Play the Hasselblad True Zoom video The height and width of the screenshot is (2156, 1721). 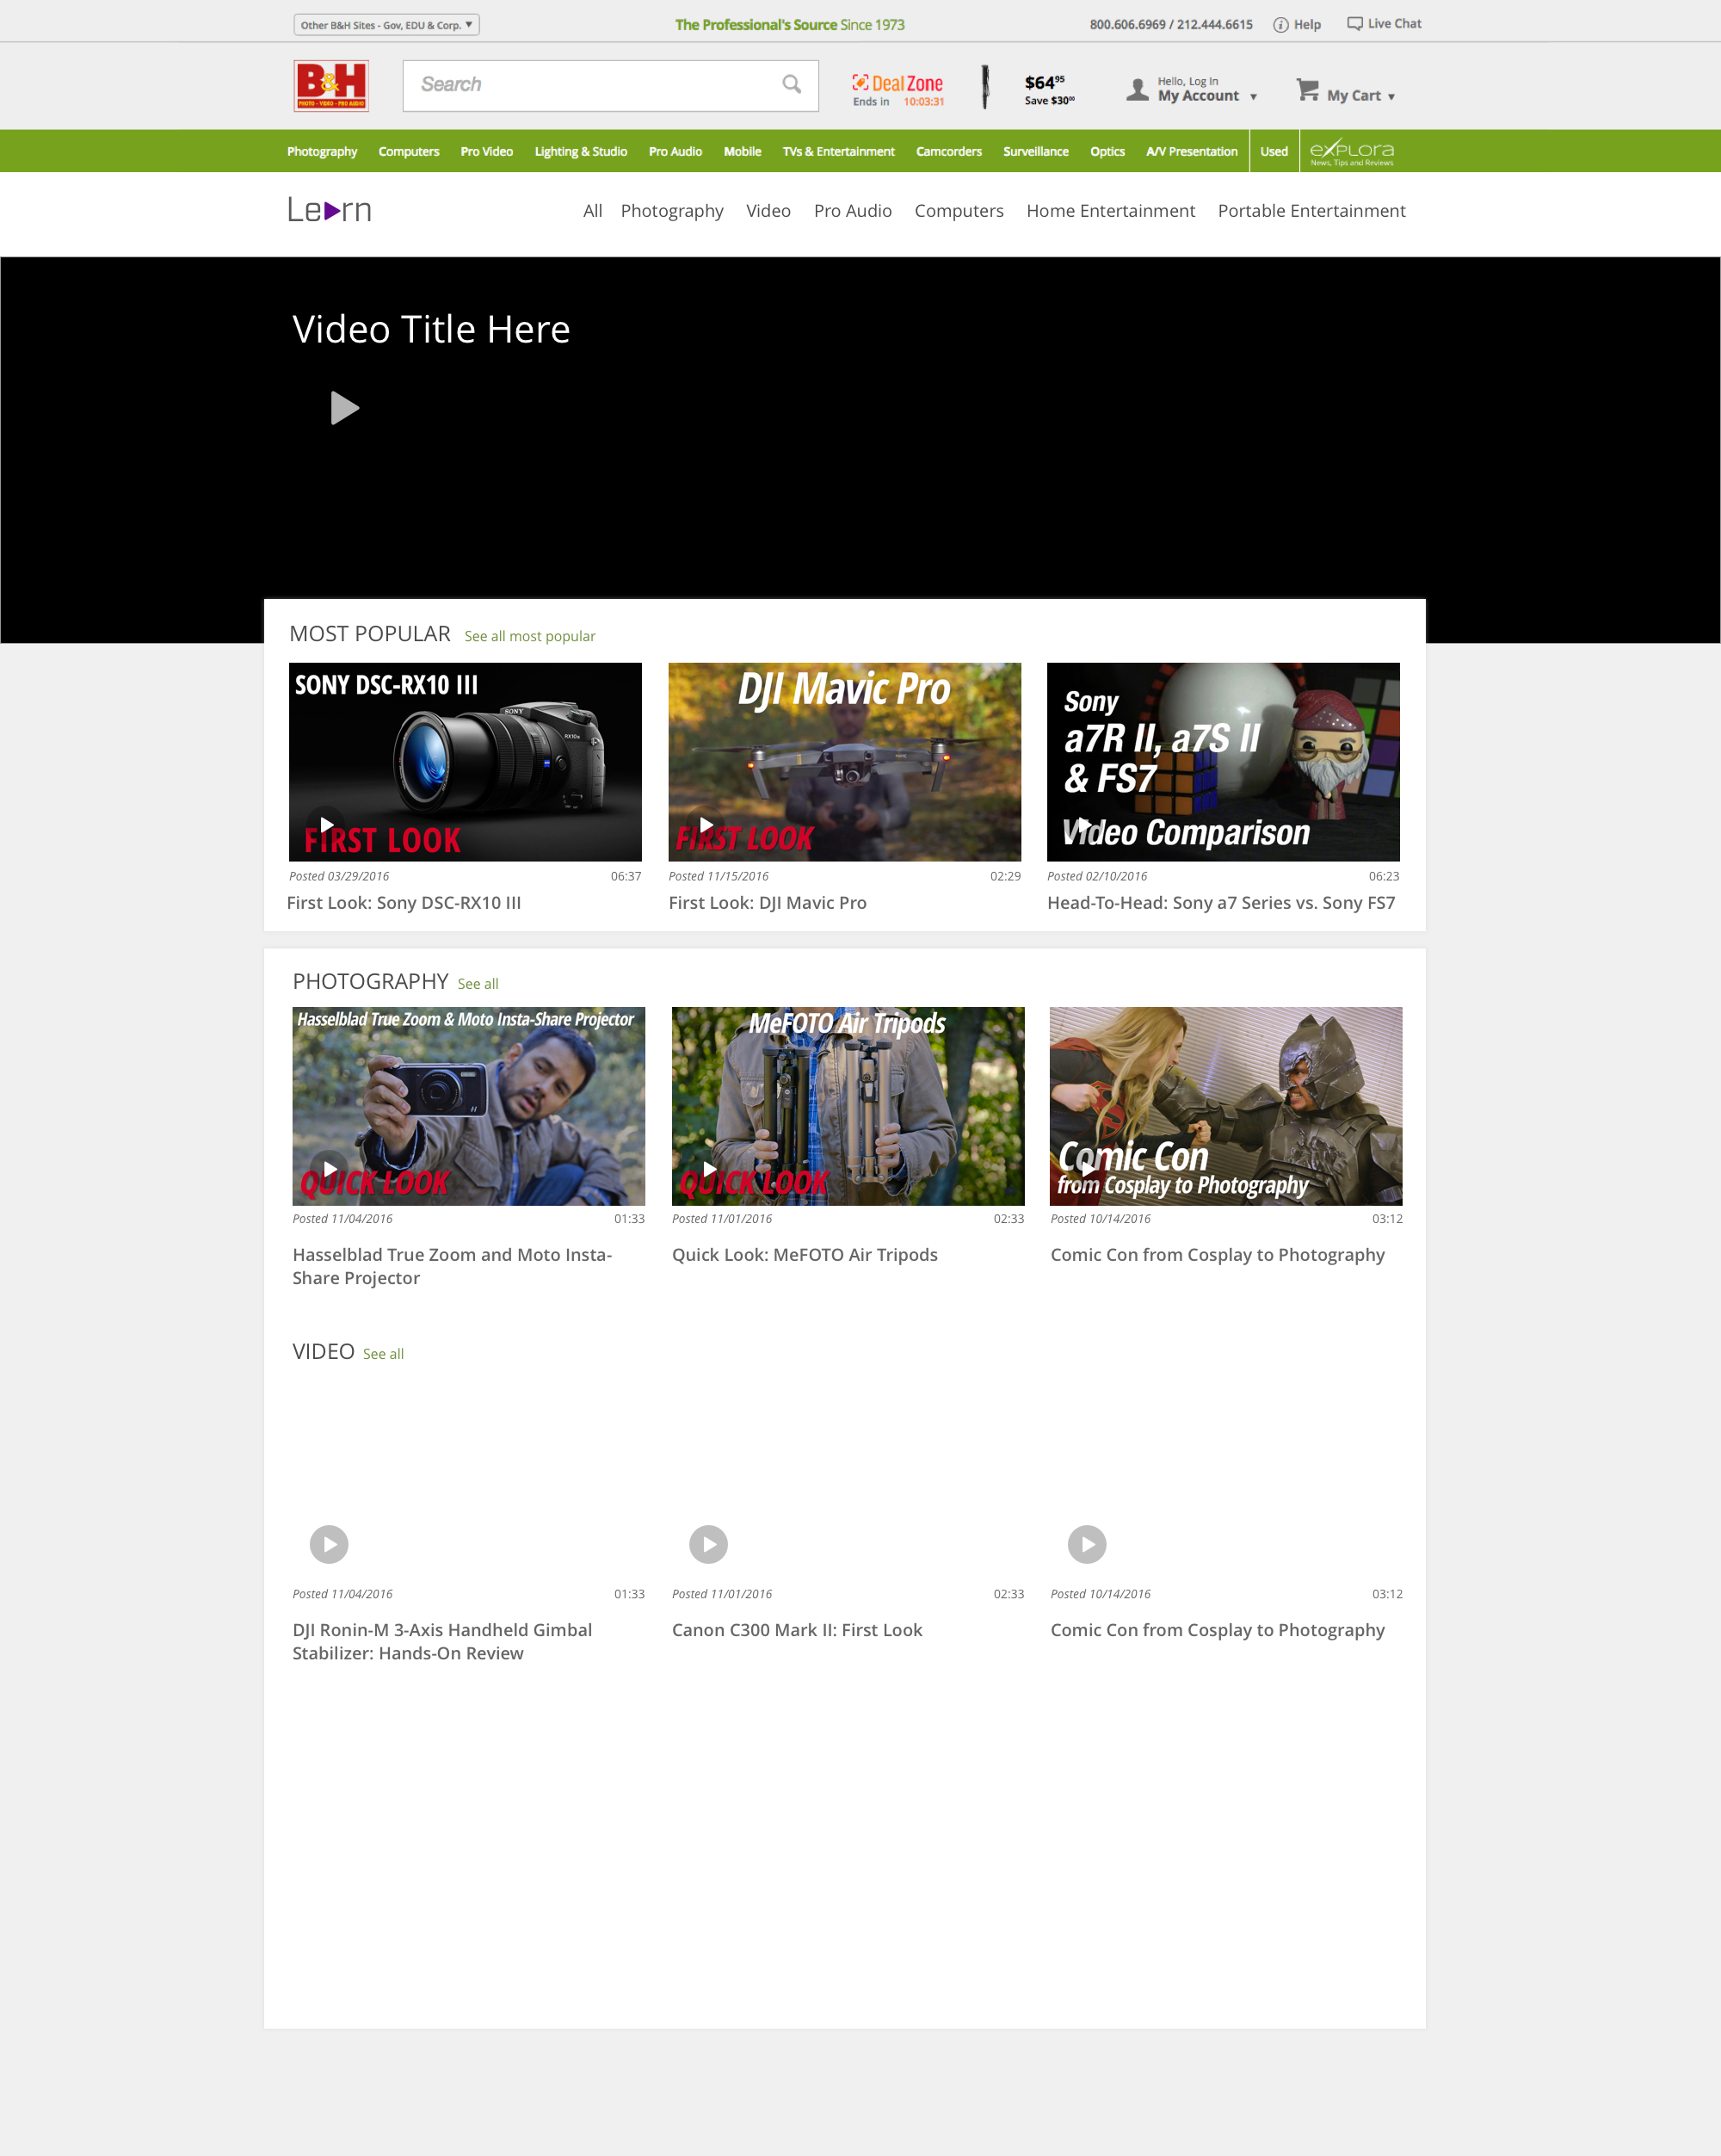point(329,1169)
